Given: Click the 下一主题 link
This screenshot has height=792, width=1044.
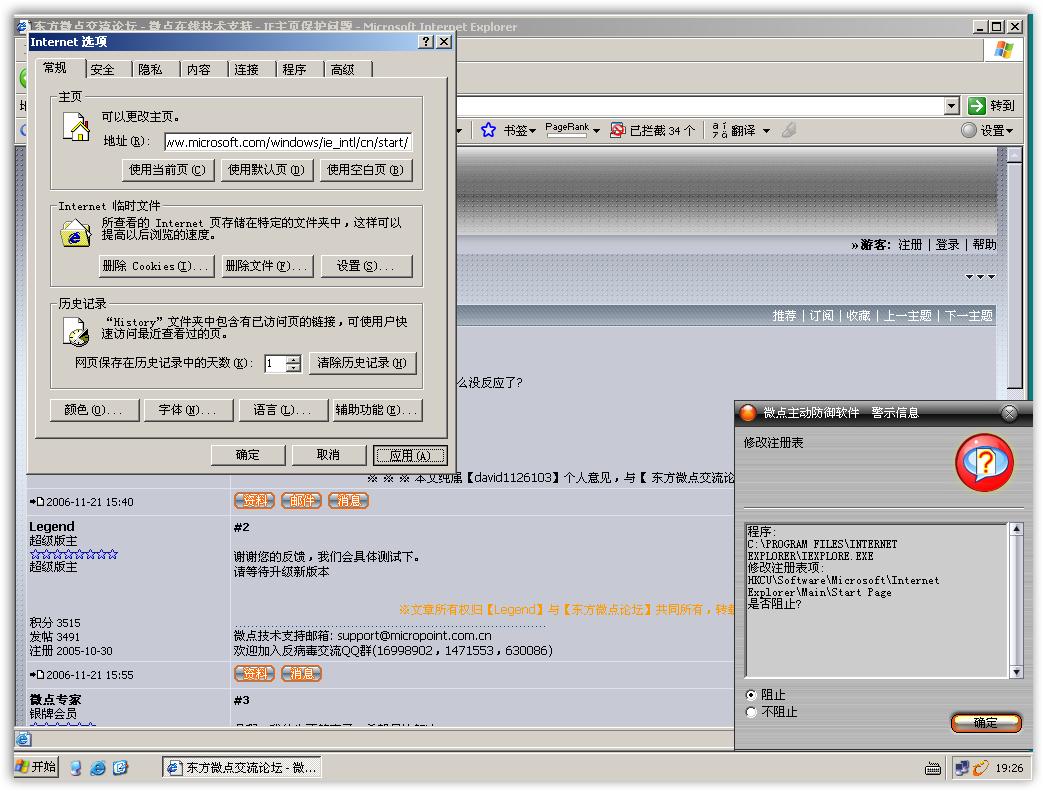Looking at the screenshot, I should (x=969, y=315).
